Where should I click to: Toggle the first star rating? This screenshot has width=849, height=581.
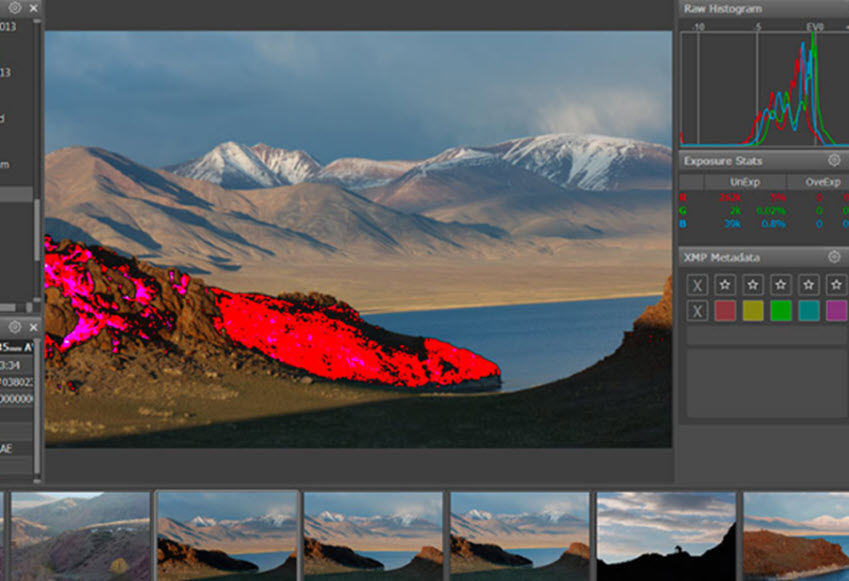726,283
